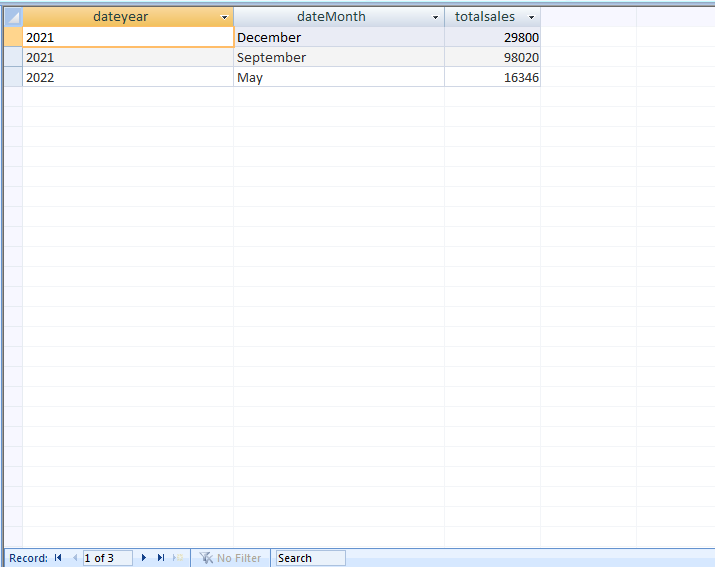Click the current record number field
Viewport: 715px width, 567px height.
point(108,558)
